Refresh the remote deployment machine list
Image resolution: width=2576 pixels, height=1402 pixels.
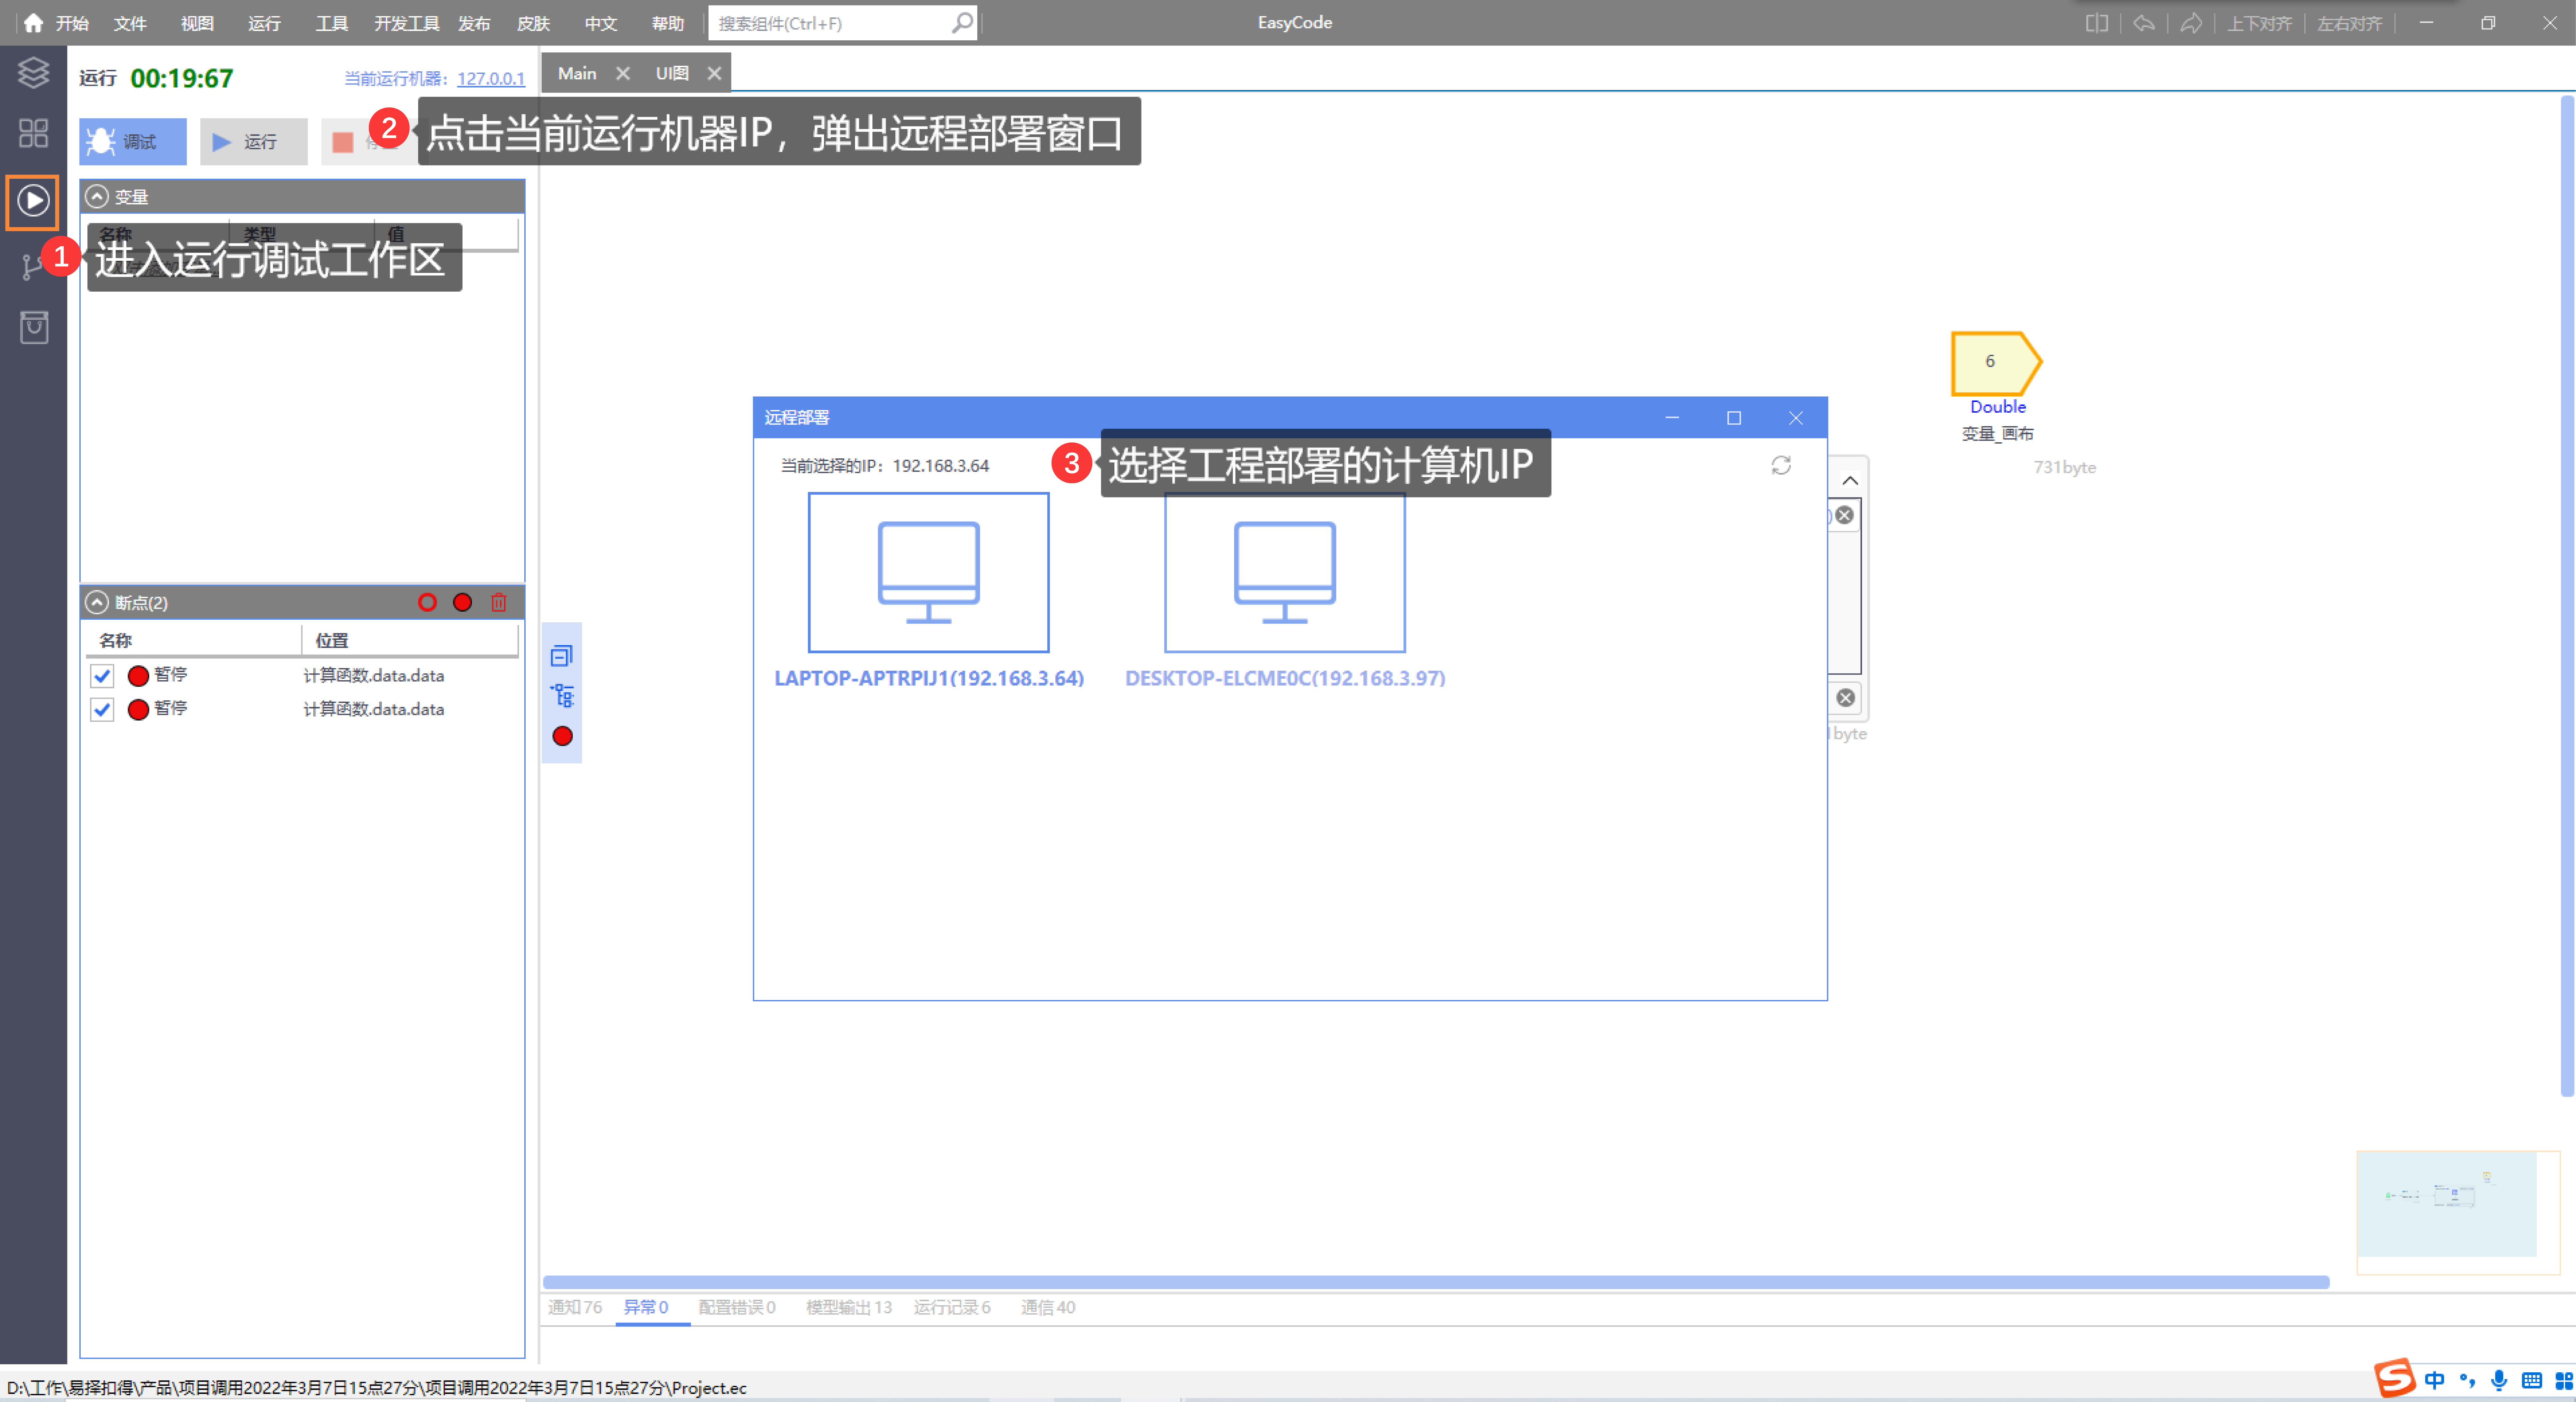coord(1781,465)
